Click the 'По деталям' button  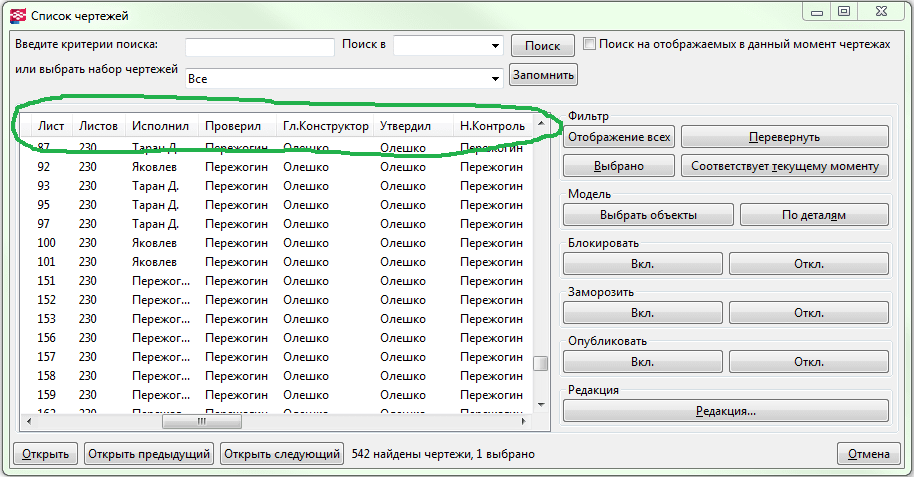click(x=814, y=215)
